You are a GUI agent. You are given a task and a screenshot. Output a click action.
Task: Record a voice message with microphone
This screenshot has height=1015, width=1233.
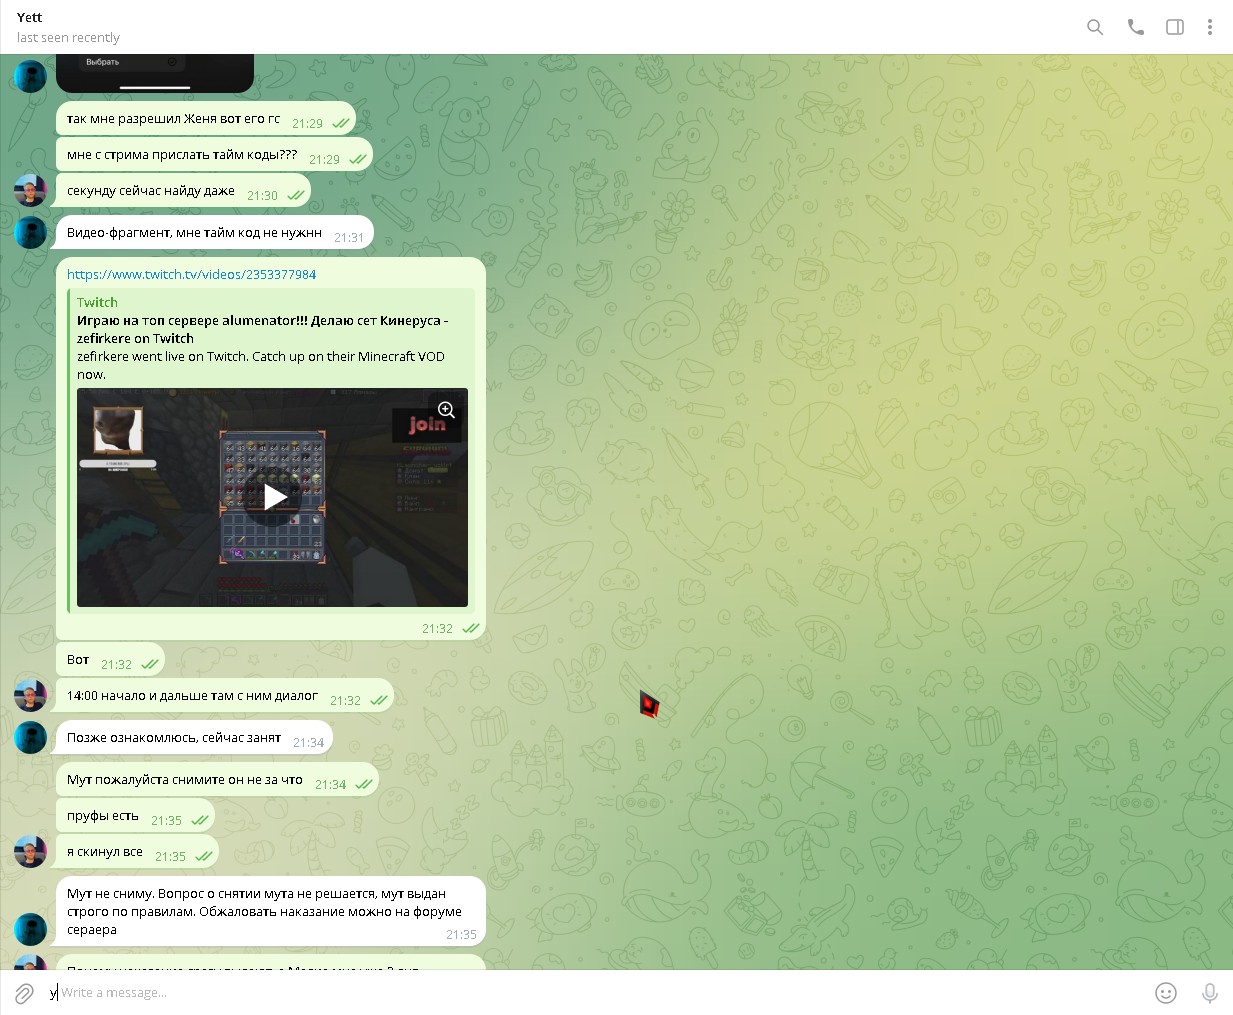pyautogui.click(x=1209, y=993)
